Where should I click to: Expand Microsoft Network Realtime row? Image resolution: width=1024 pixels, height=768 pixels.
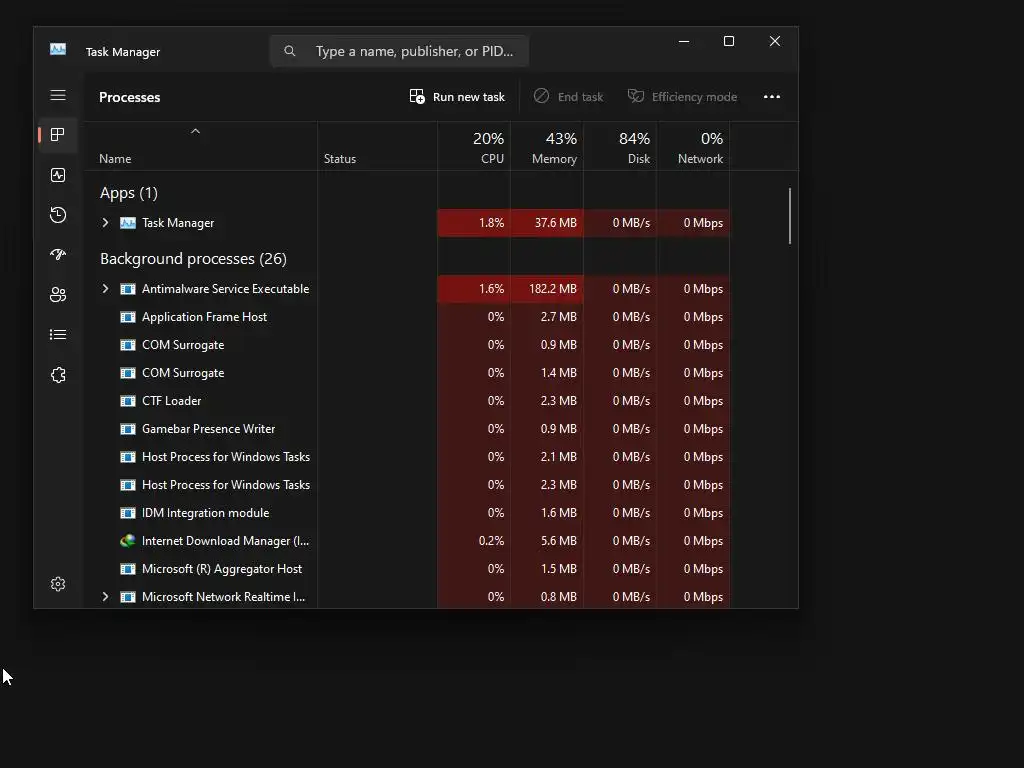(x=105, y=597)
